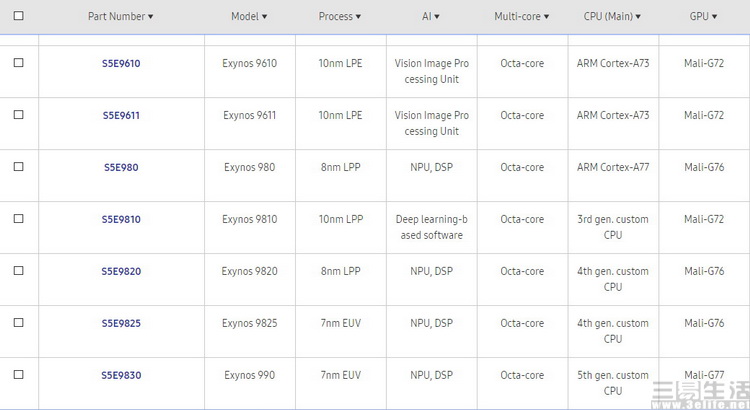Open the S5E9825 part number link
The image size is (750, 410).
(121, 323)
